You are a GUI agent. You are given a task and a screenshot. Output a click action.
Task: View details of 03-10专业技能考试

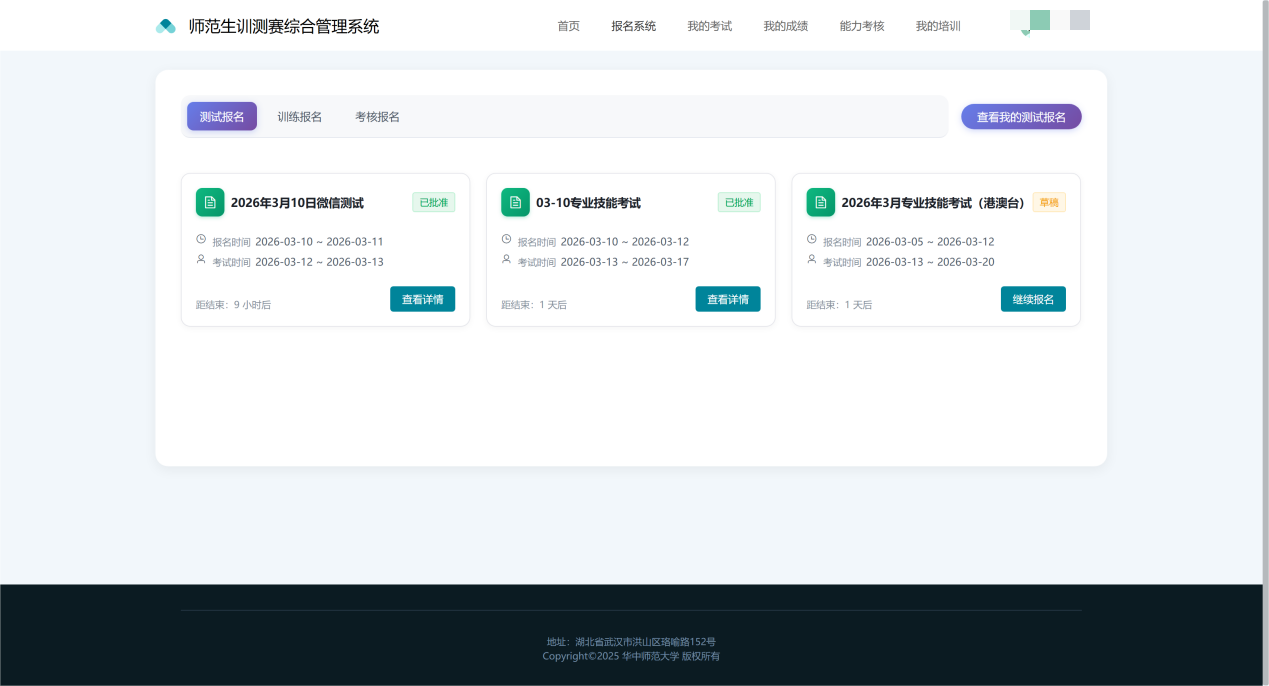point(728,299)
